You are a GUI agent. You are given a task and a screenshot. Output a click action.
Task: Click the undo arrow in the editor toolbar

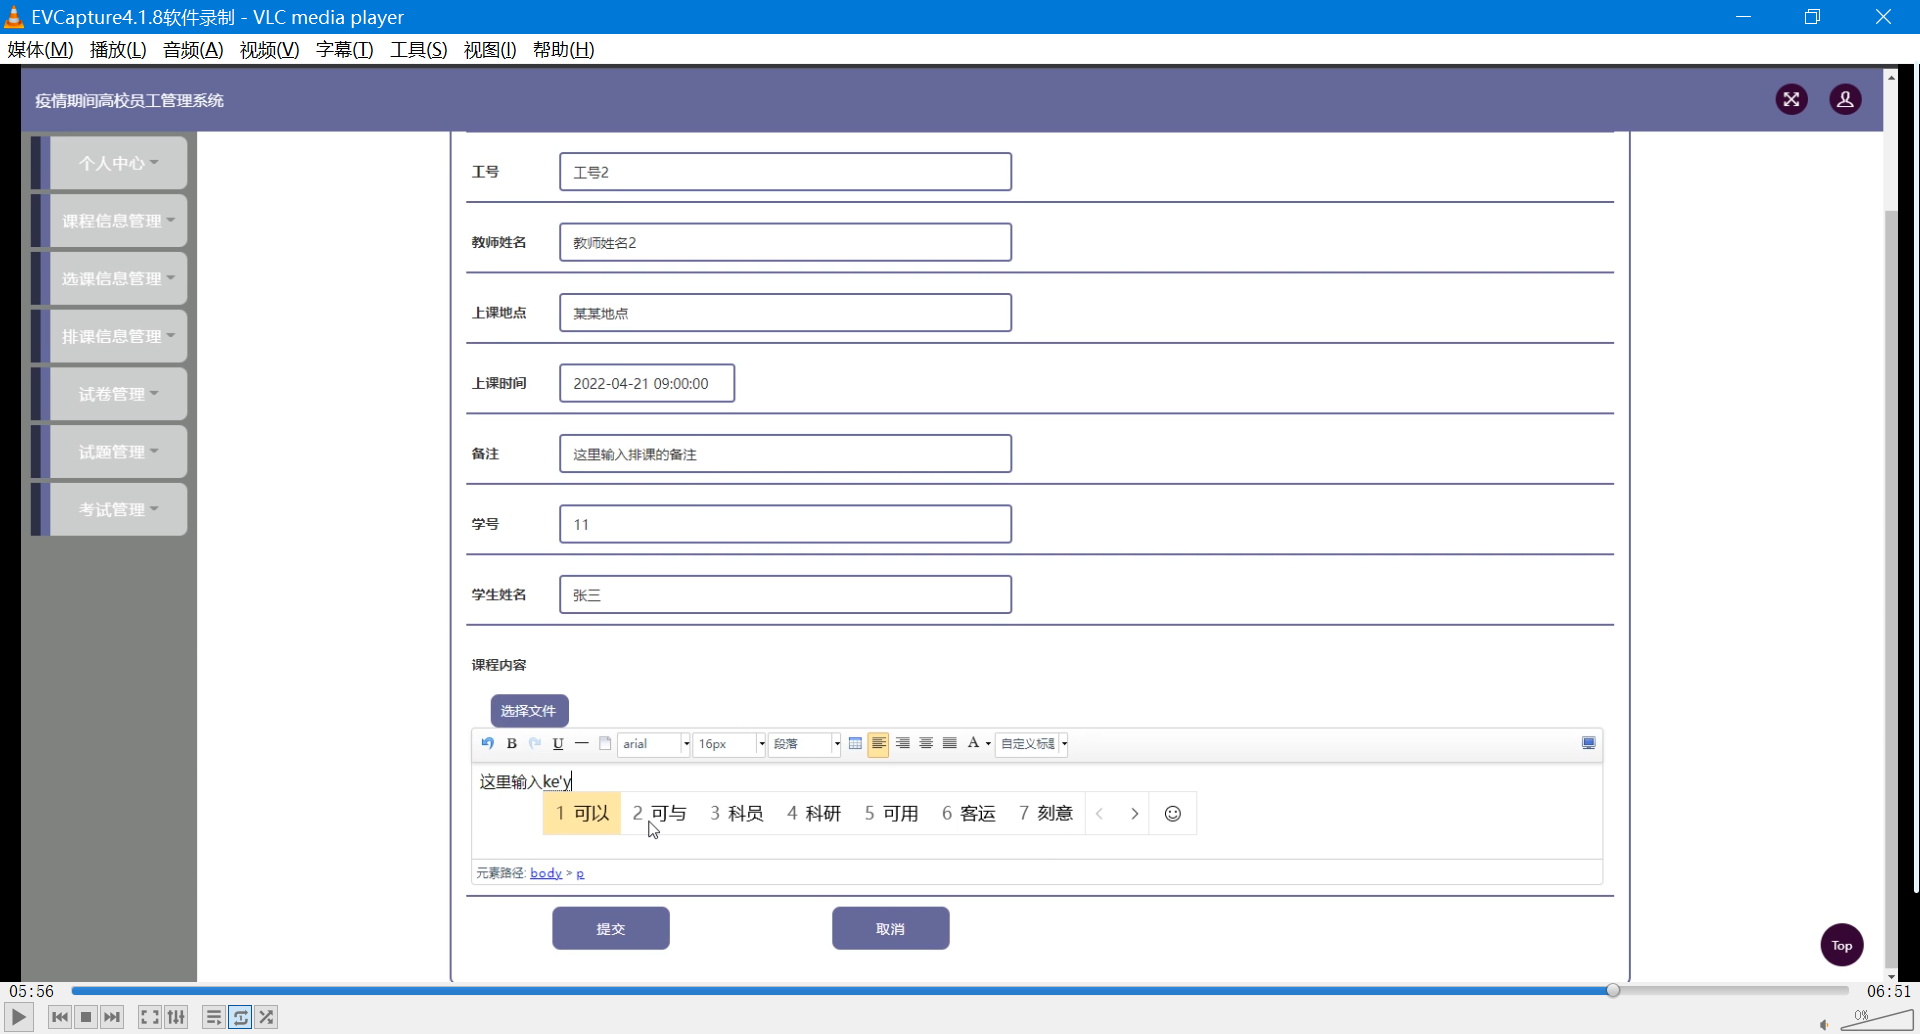(488, 743)
